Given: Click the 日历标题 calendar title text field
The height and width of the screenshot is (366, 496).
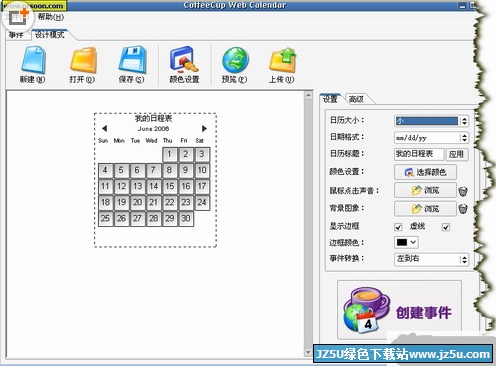Looking at the screenshot, I should pos(419,154).
